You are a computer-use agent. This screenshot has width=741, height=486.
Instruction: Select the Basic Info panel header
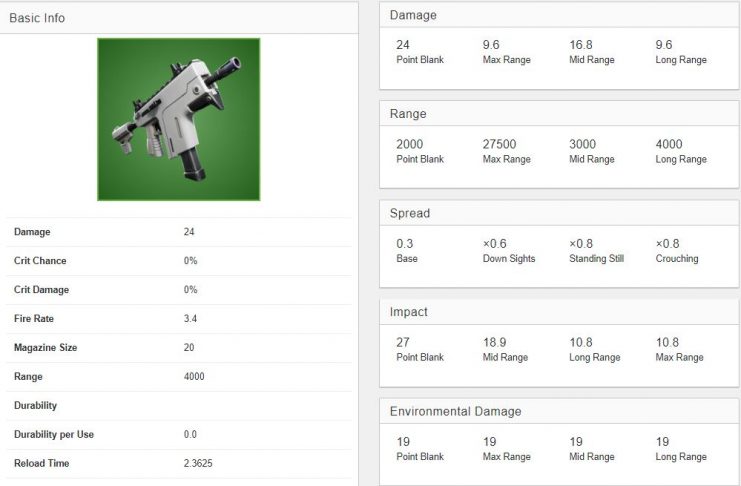(x=179, y=18)
